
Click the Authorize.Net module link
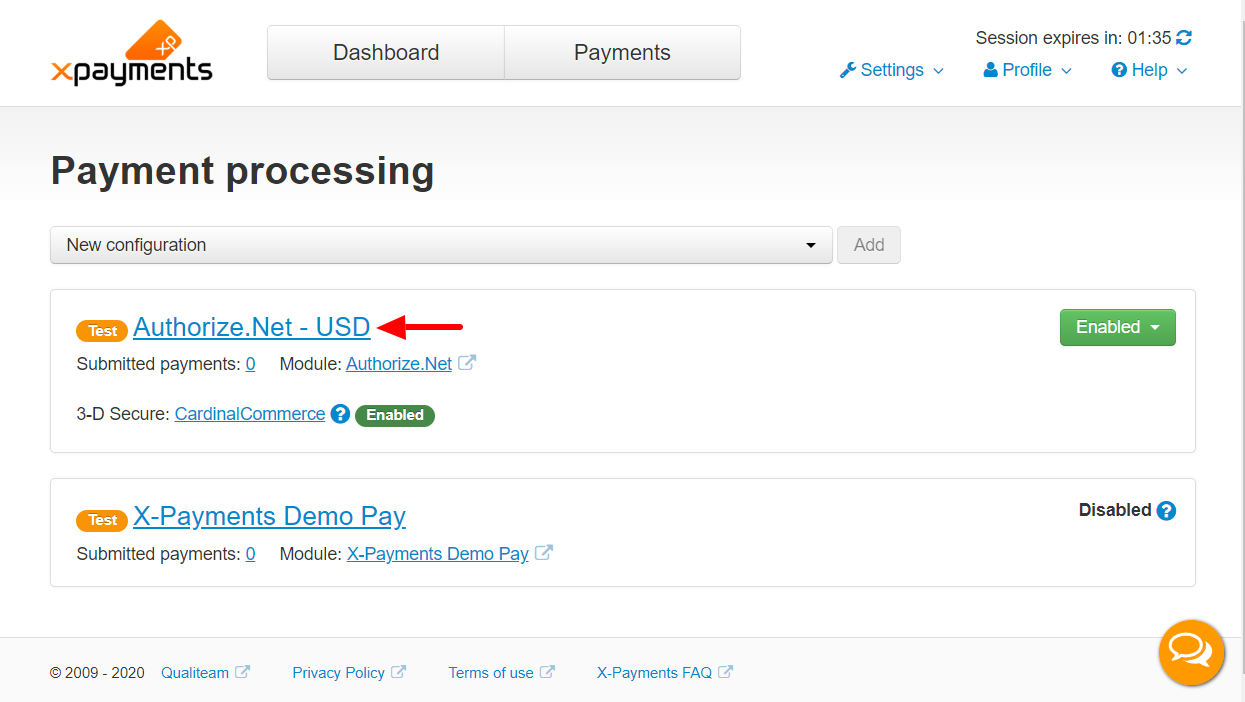click(x=399, y=364)
